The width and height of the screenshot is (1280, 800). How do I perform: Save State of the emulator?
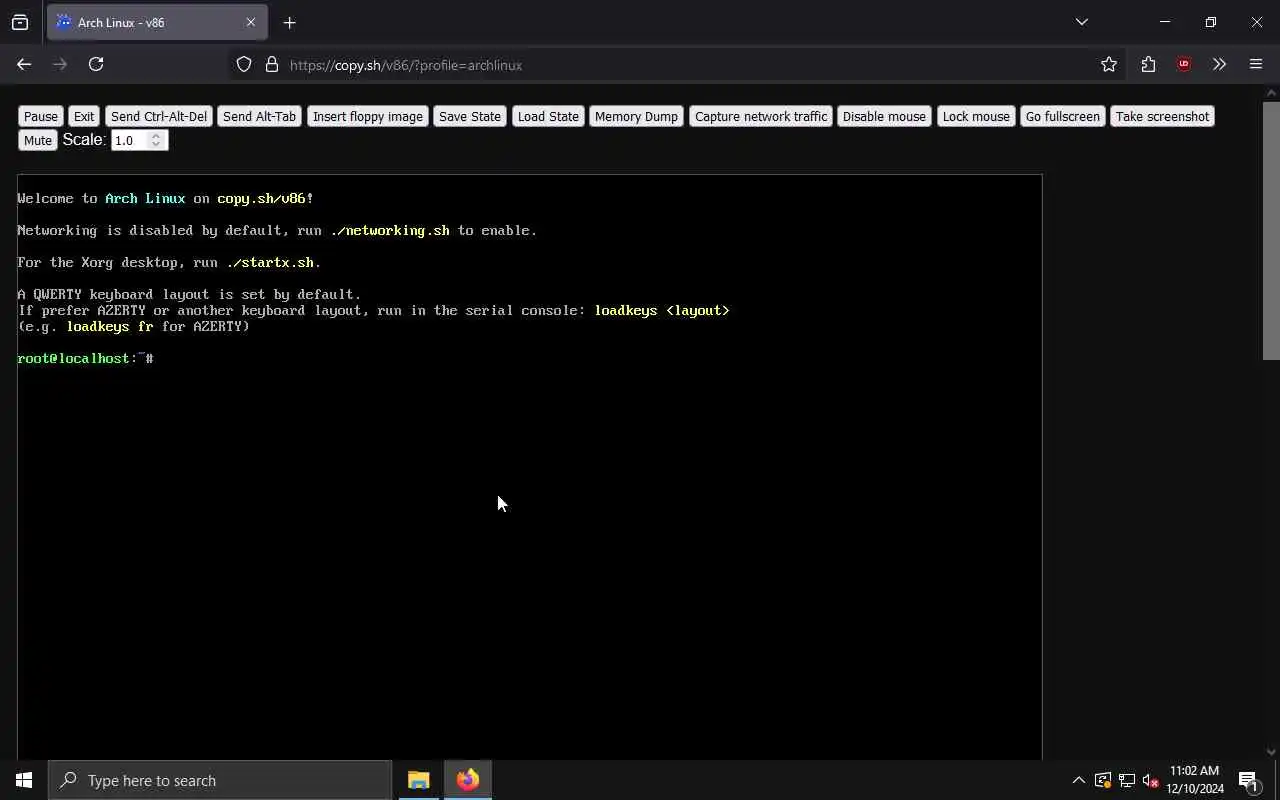point(470,116)
